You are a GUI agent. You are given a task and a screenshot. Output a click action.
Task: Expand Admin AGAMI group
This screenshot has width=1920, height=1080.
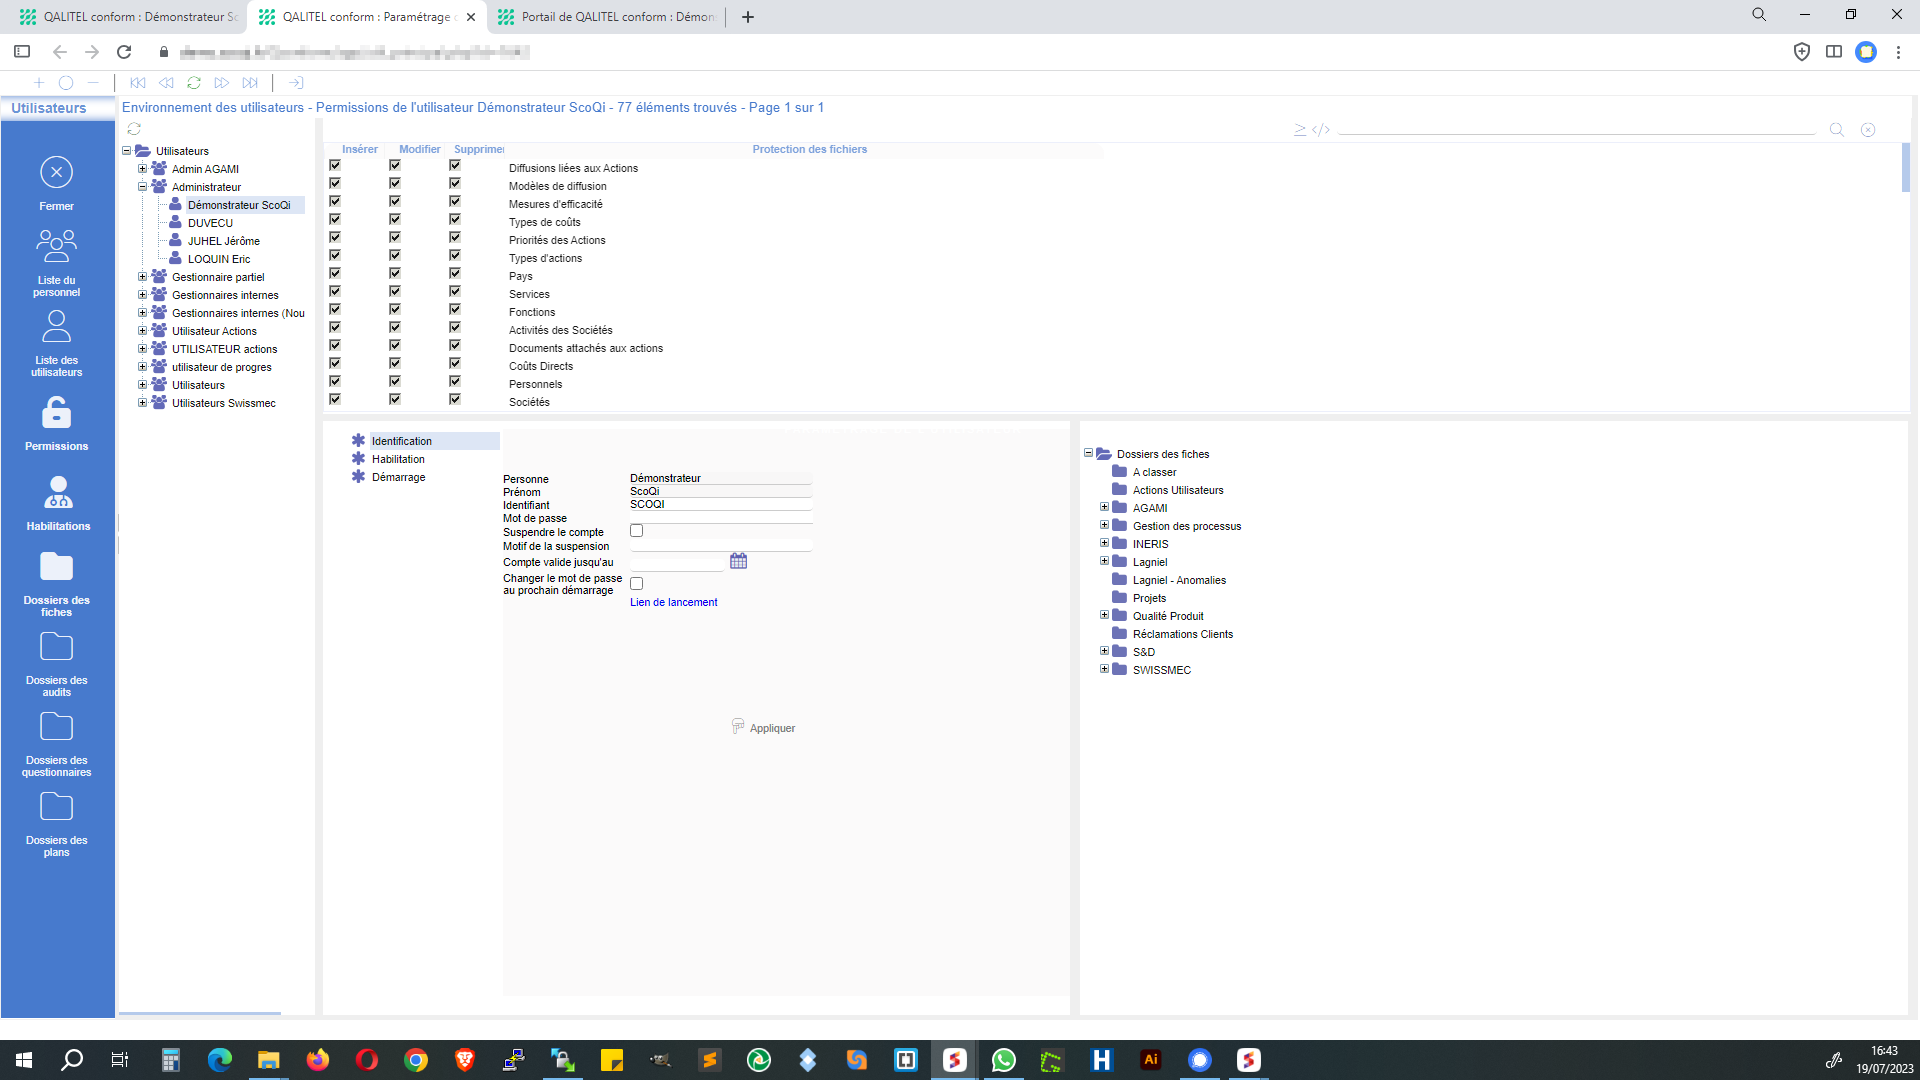click(x=142, y=168)
